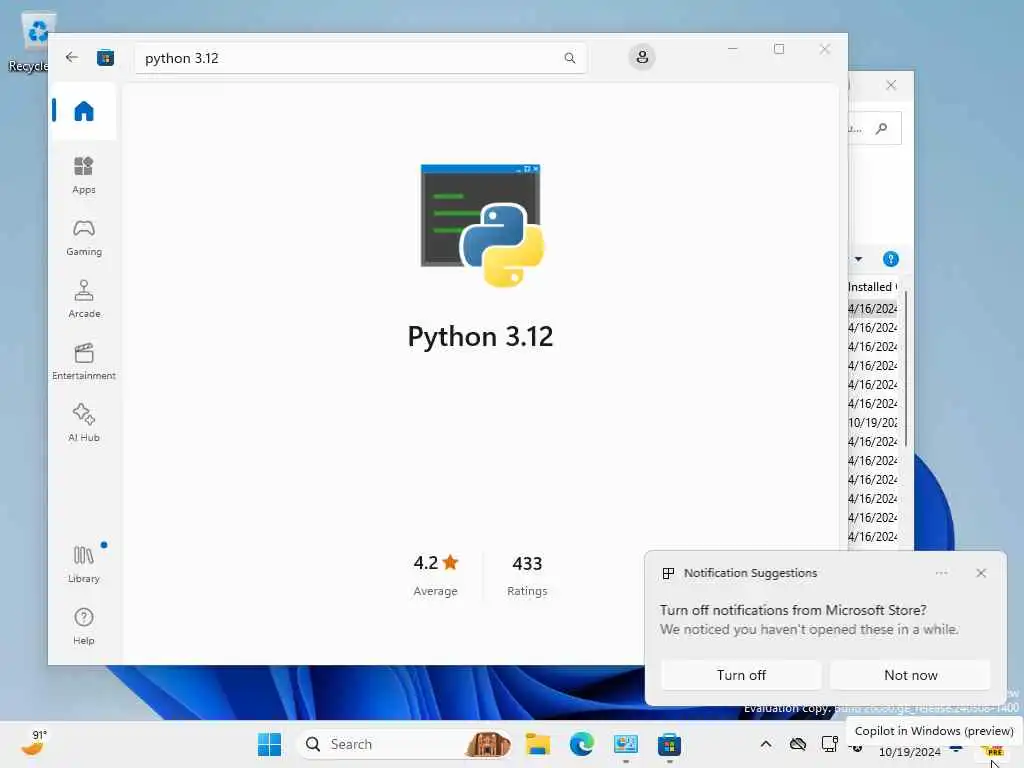Go back with the Store back arrow
The height and width of the screenshot is (768, 1024).
[x=72, y=57]
